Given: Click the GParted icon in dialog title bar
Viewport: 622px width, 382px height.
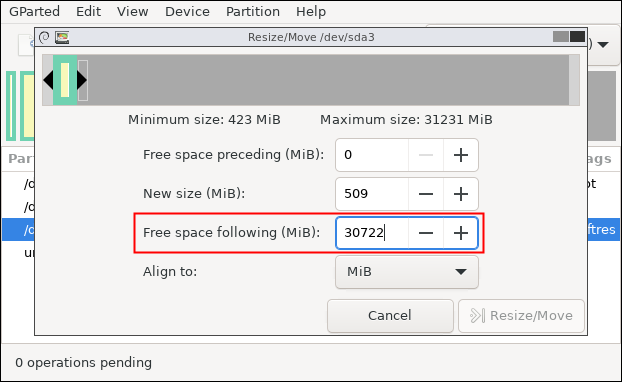Looking at the screenshot, I should 62,37.
